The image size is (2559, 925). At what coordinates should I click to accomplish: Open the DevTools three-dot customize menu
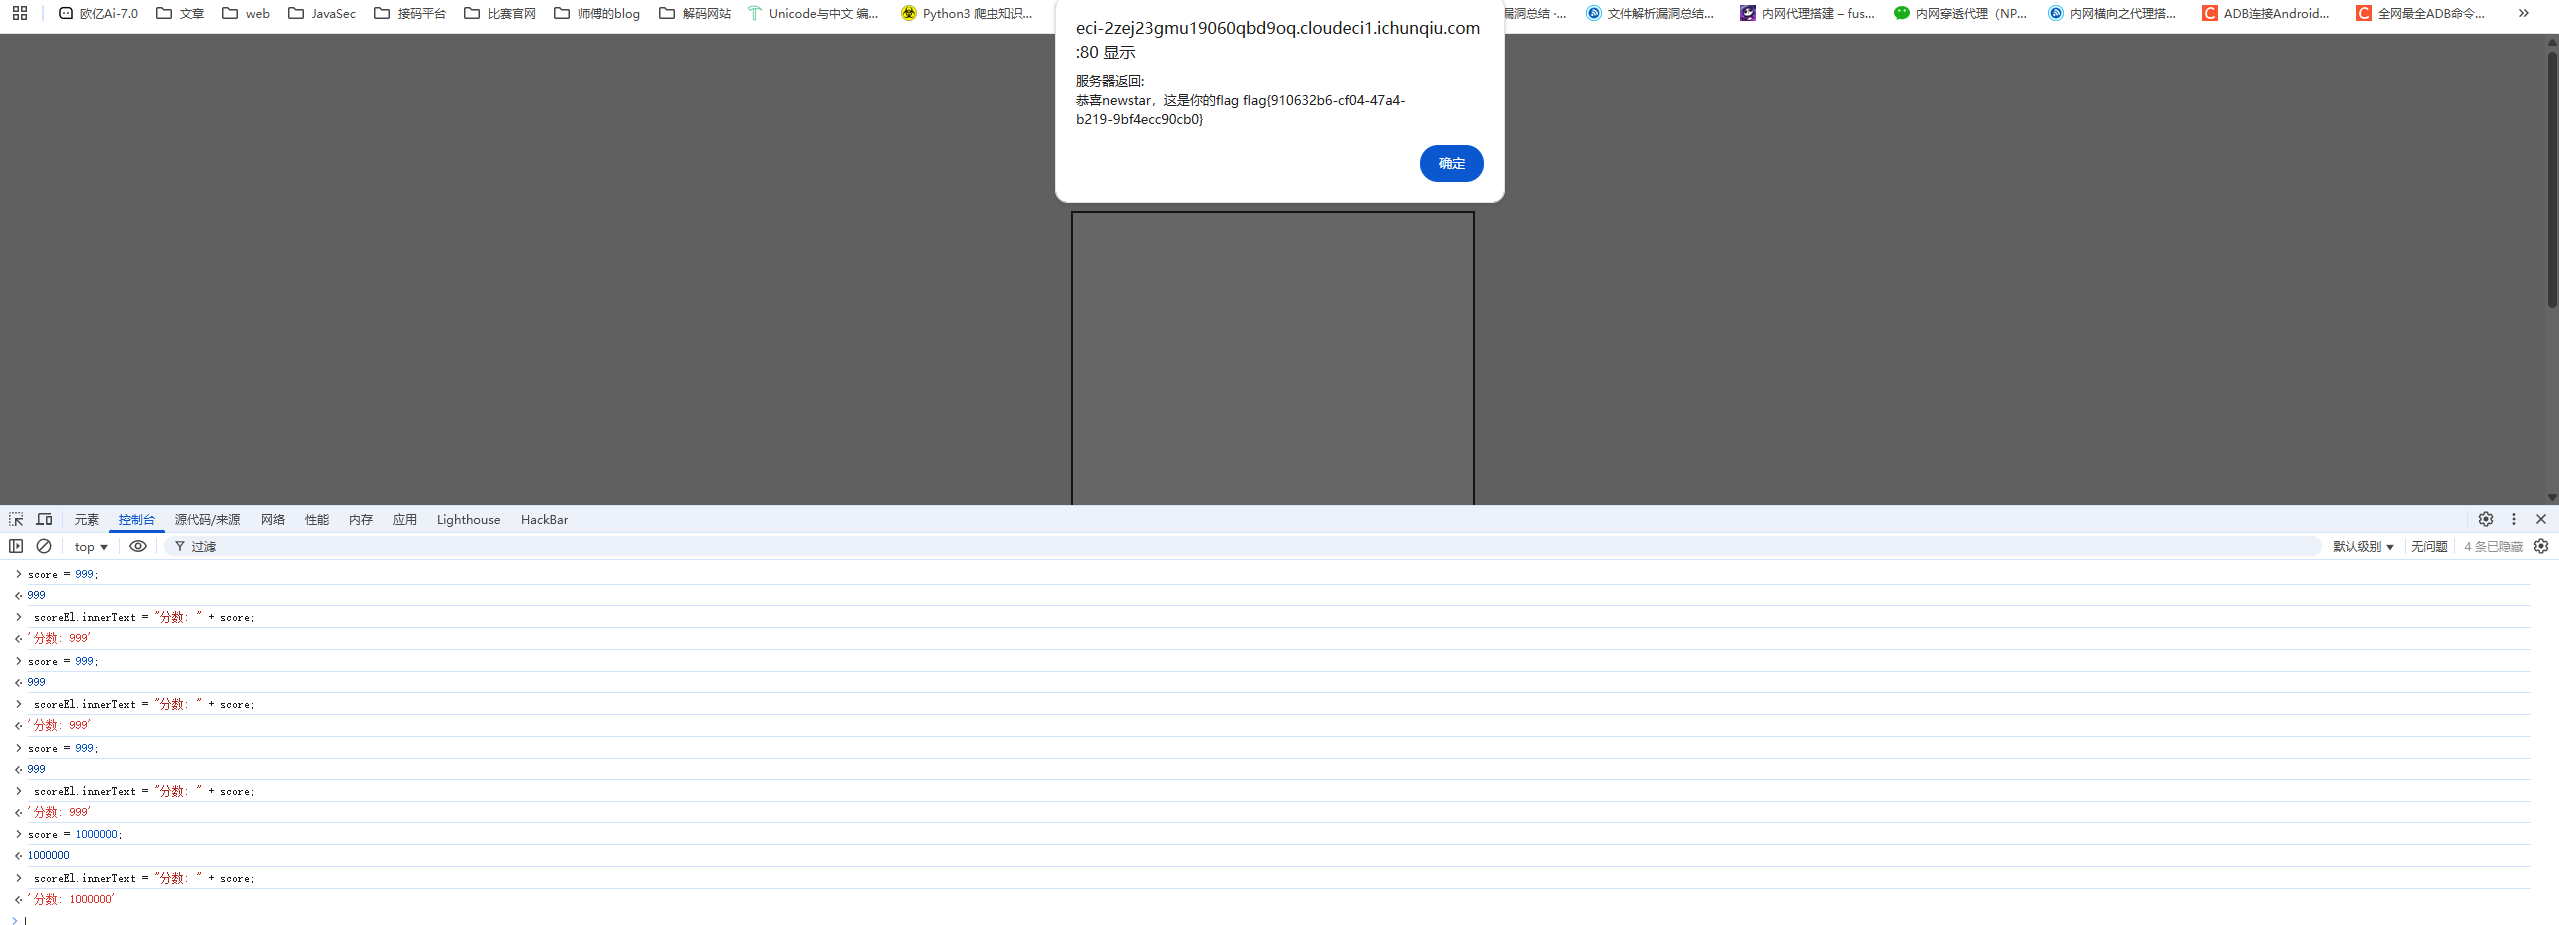click(x=2513, y=519)
